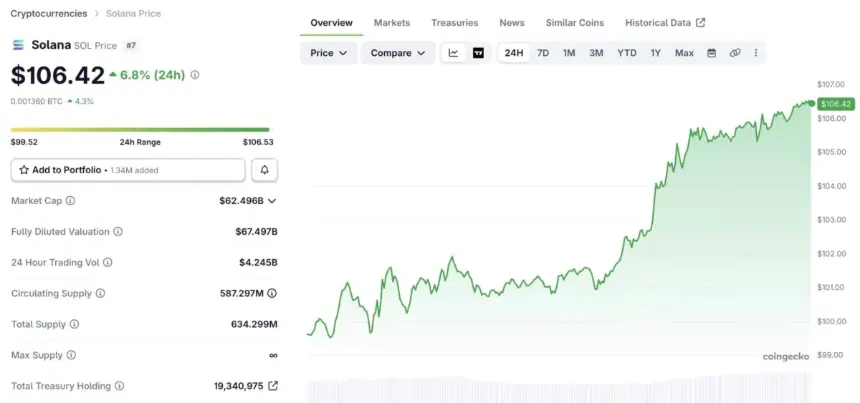This screenshot has height=403, width=860.
Task: Switch to the Overview tab
Action: click(x=331, y=23)
